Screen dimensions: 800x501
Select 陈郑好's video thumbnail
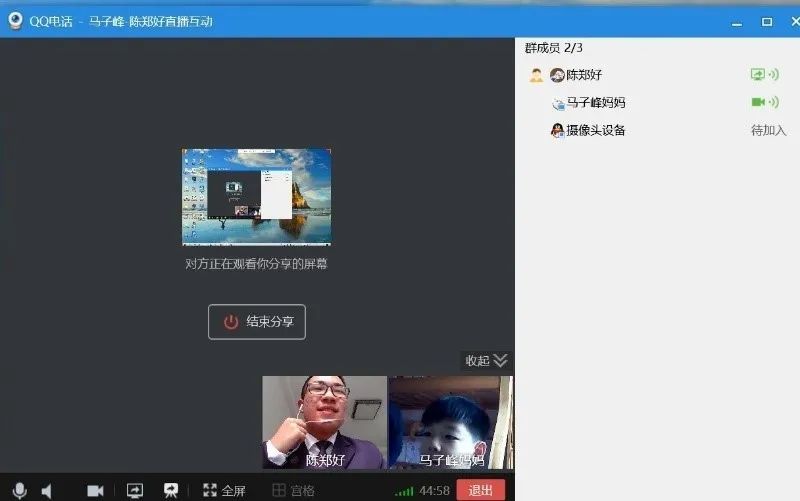pyautogui.click(x=324, y=422)
